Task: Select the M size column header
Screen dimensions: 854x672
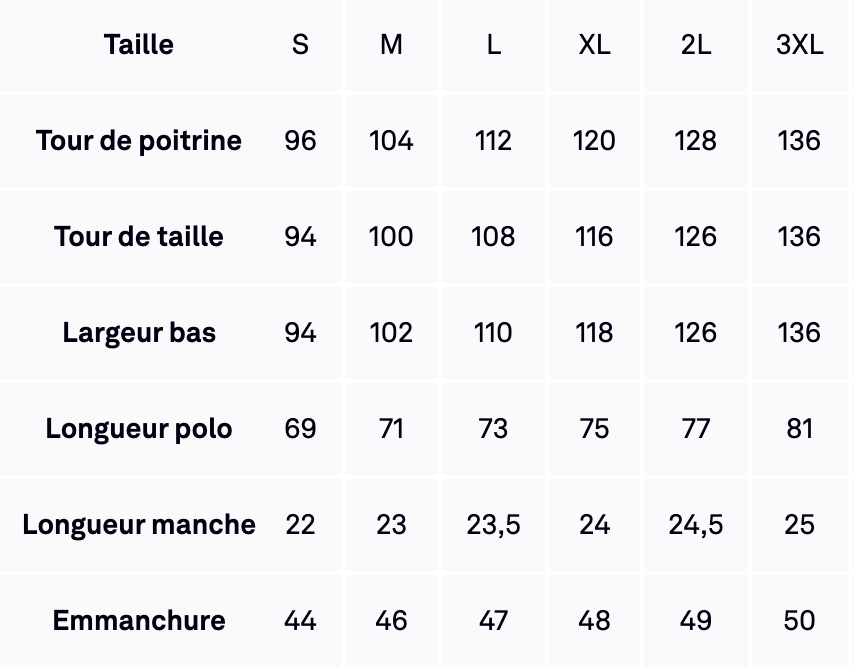Action: click(391, 45)
